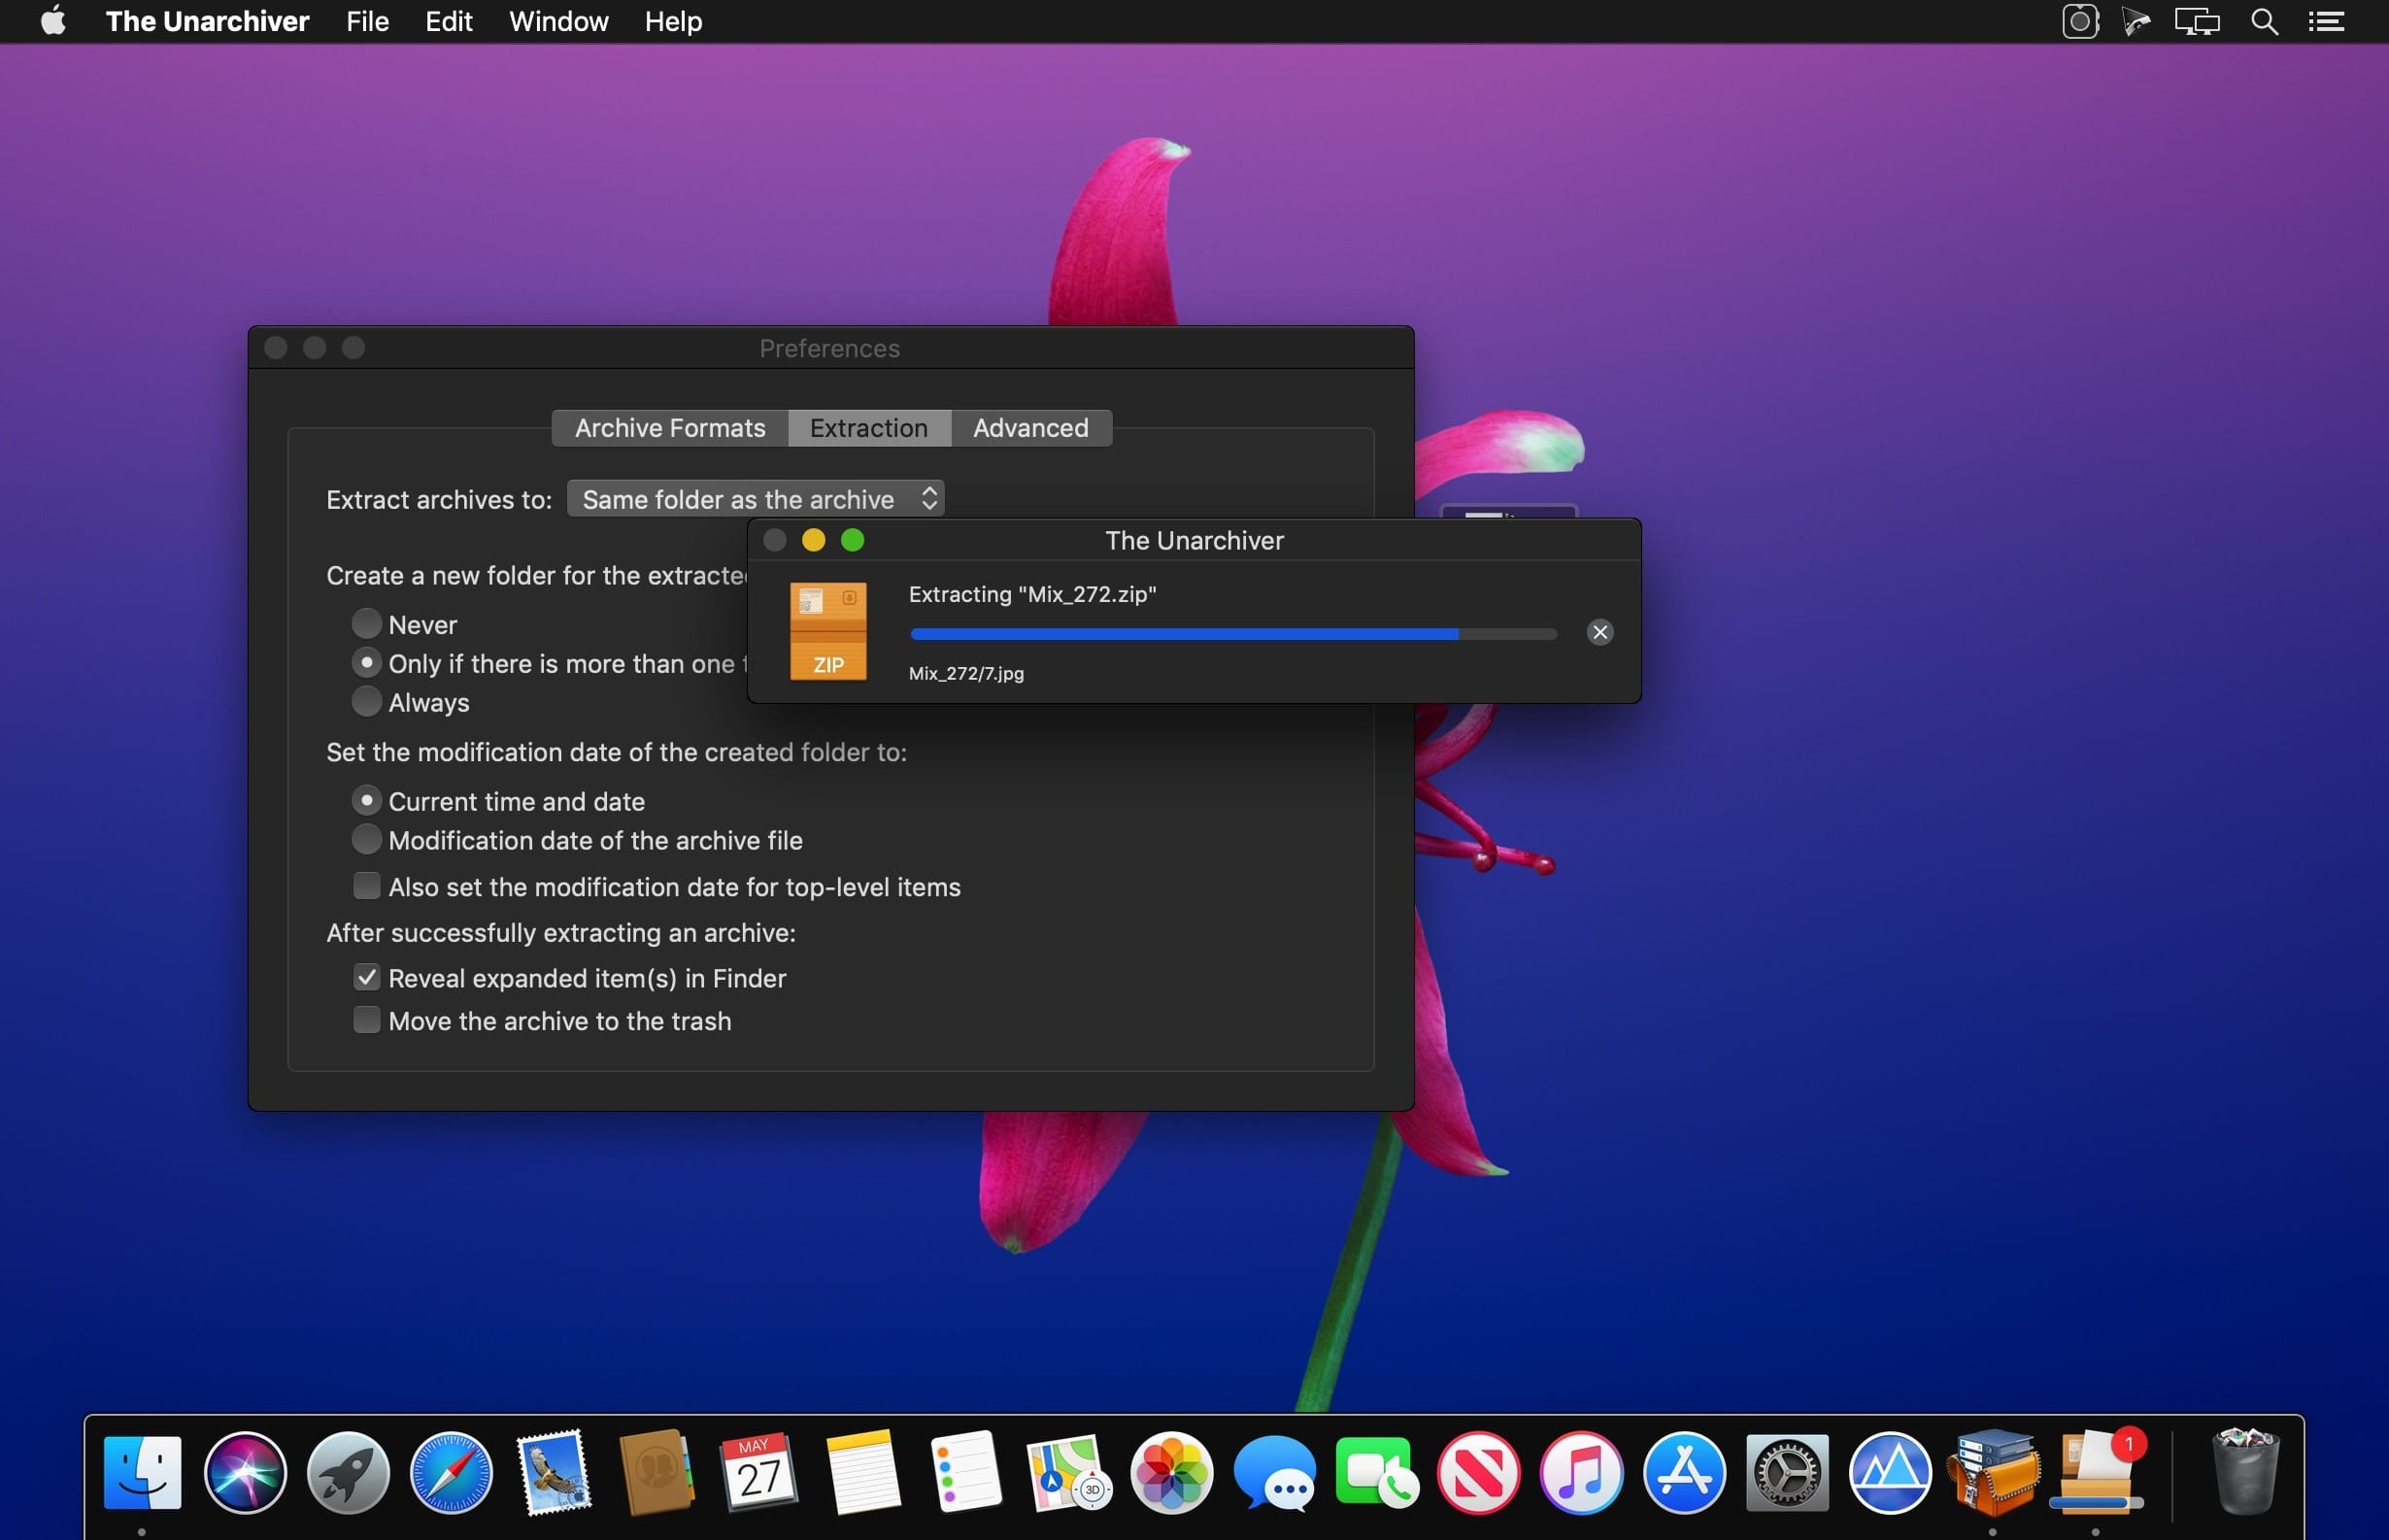Switch to Extraction tab
Viewport: 2389px width, 1540px height.
click(x=869, y=428)
